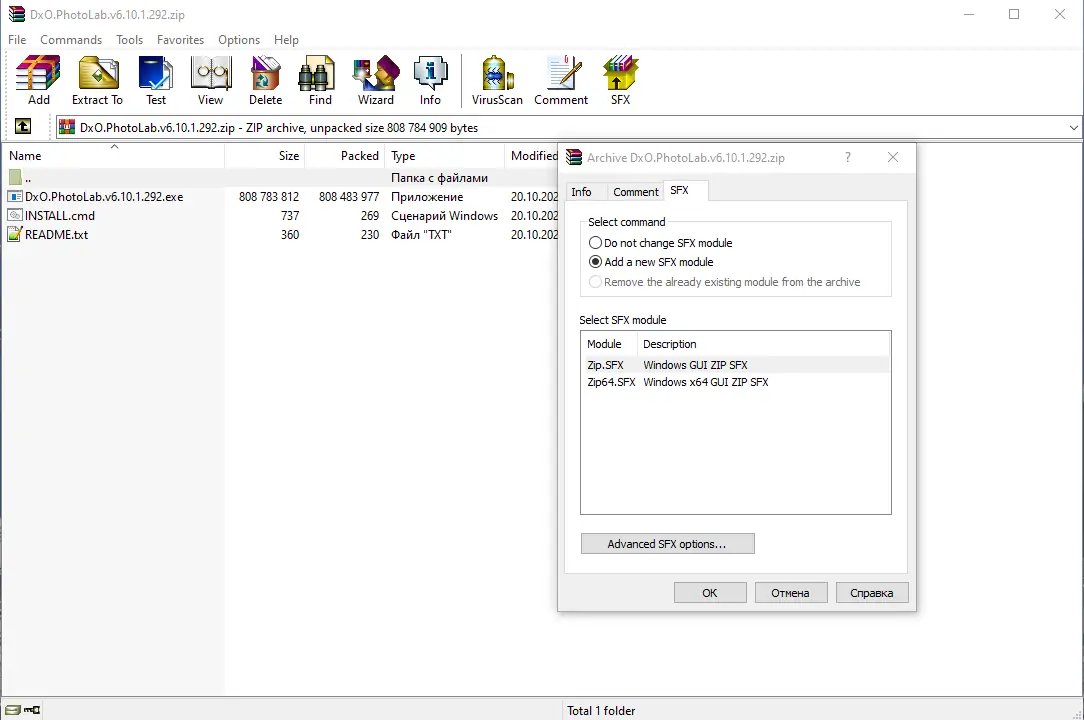Click Advanced SFX options button
This screenshot has height=720, width=1084.
(x=667, y=544)
